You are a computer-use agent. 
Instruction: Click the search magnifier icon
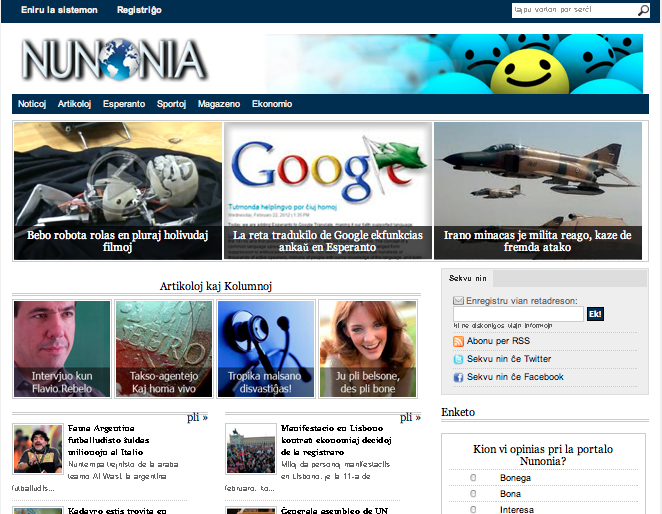click(643, 10)
